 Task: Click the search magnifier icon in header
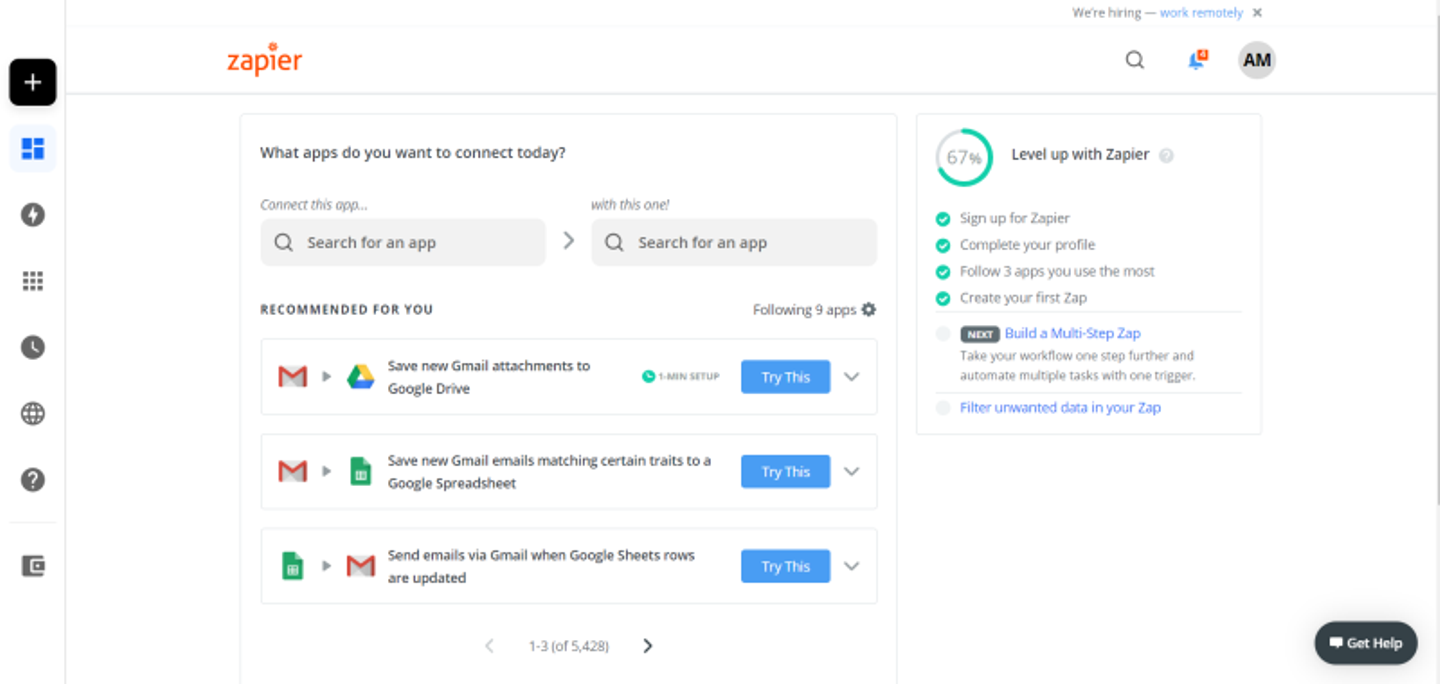[1135, 60]
